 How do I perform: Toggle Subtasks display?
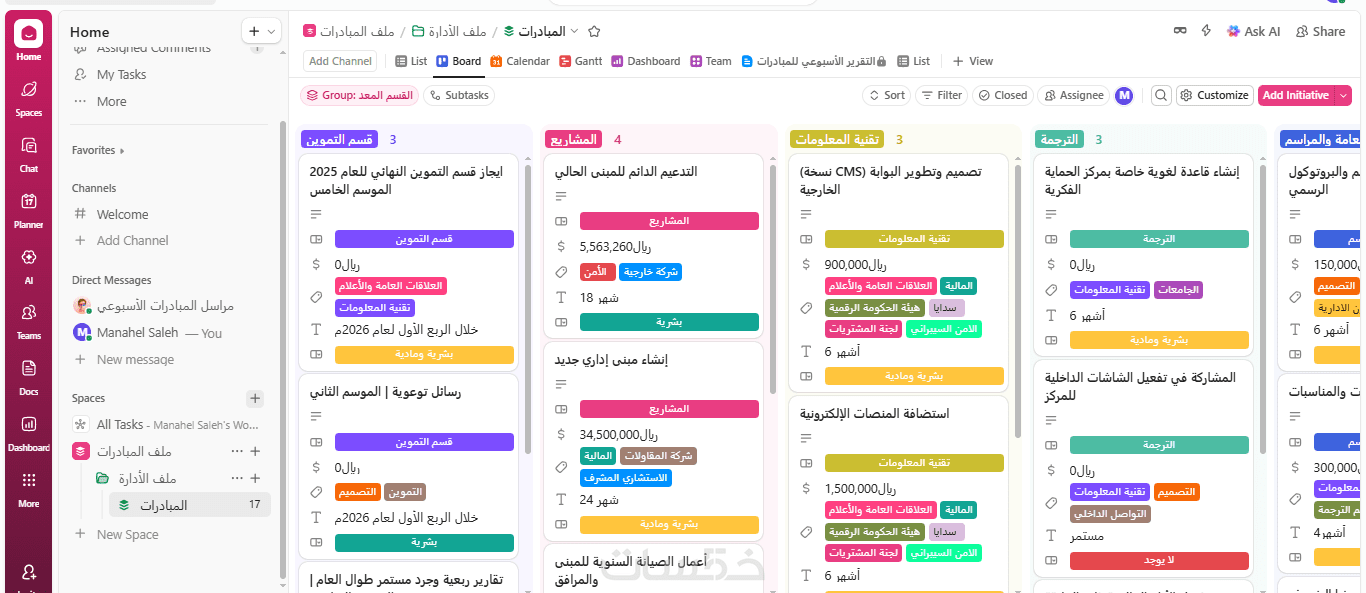pyautogui.click(x=459, y=95)
